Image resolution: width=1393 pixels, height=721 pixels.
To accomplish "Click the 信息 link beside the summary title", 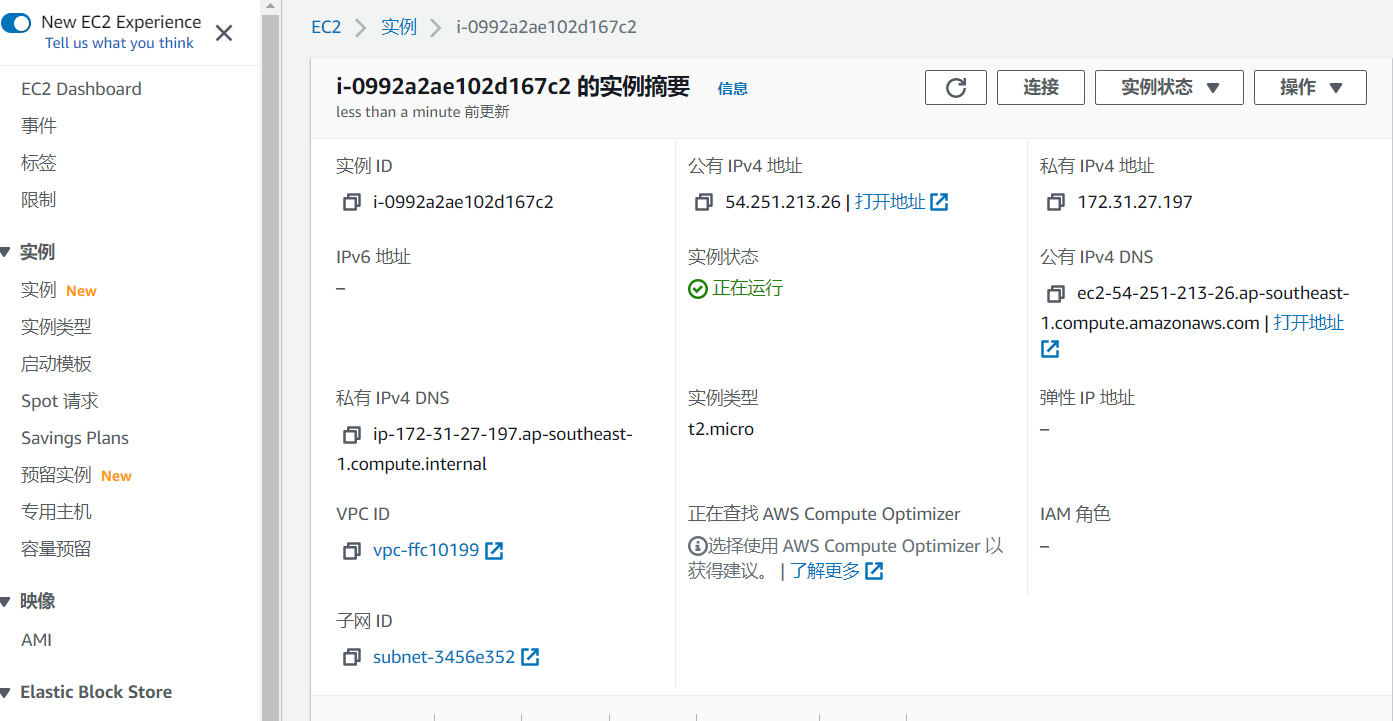I will point(732,88).
